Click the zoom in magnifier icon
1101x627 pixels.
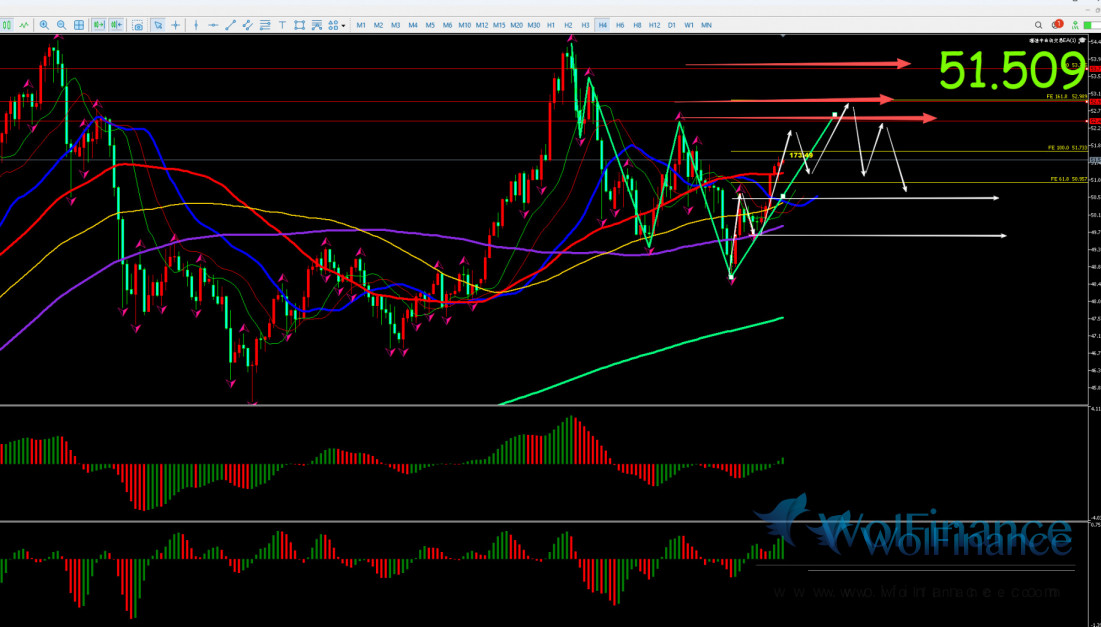point(44,25)
